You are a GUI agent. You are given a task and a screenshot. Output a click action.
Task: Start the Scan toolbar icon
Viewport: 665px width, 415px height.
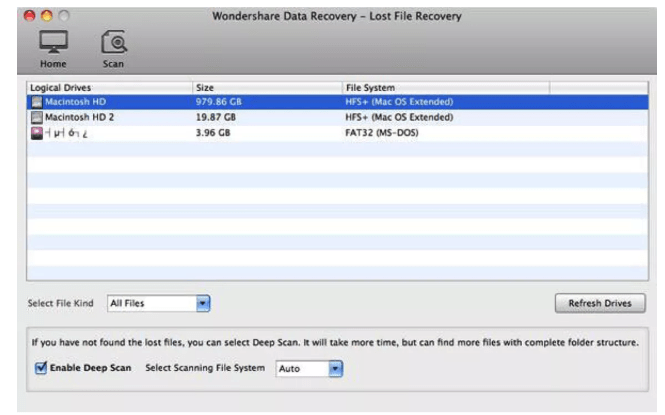pos(113,49)
